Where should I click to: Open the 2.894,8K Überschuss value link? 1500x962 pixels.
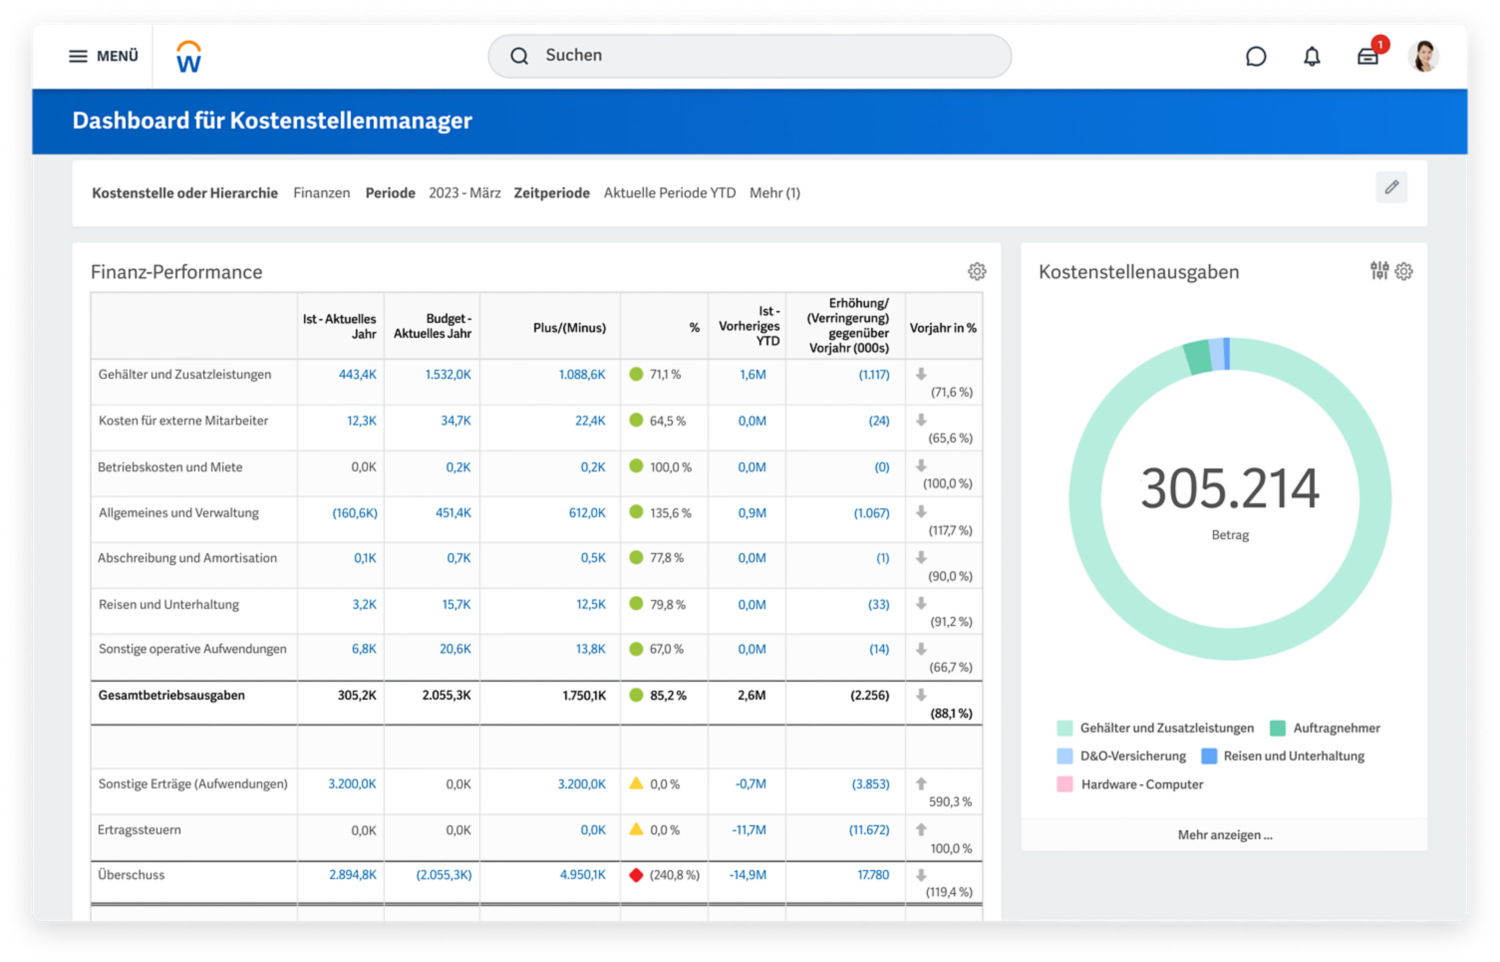click(x=353, y=875)
